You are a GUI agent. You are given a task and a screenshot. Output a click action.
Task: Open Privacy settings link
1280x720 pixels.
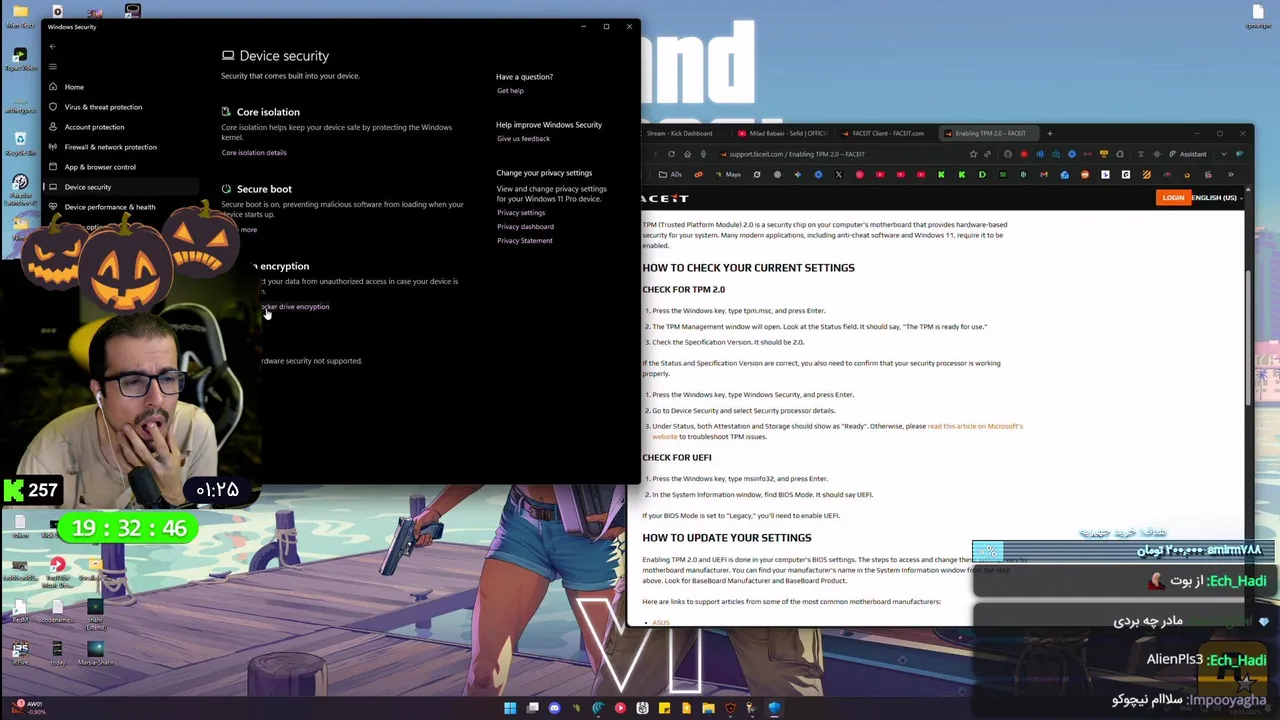click(521, 213)
